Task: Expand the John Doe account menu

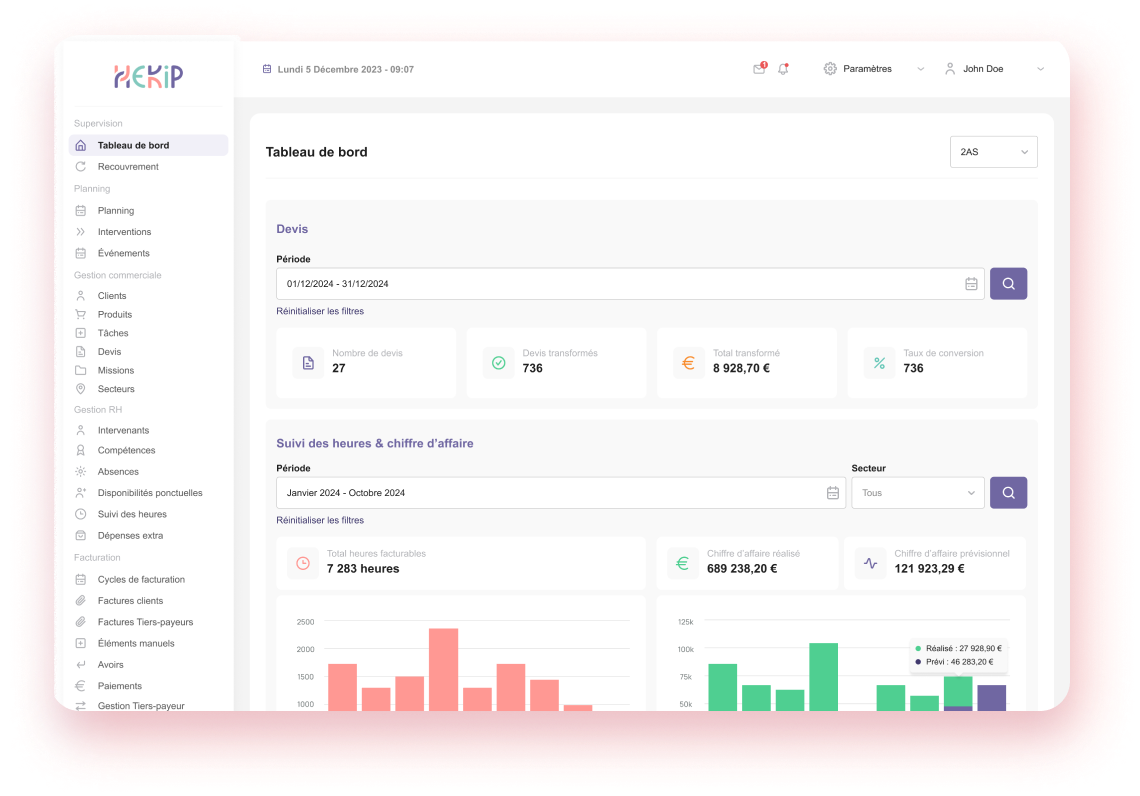Action: pyautogui.click(x=1040, y=69)
